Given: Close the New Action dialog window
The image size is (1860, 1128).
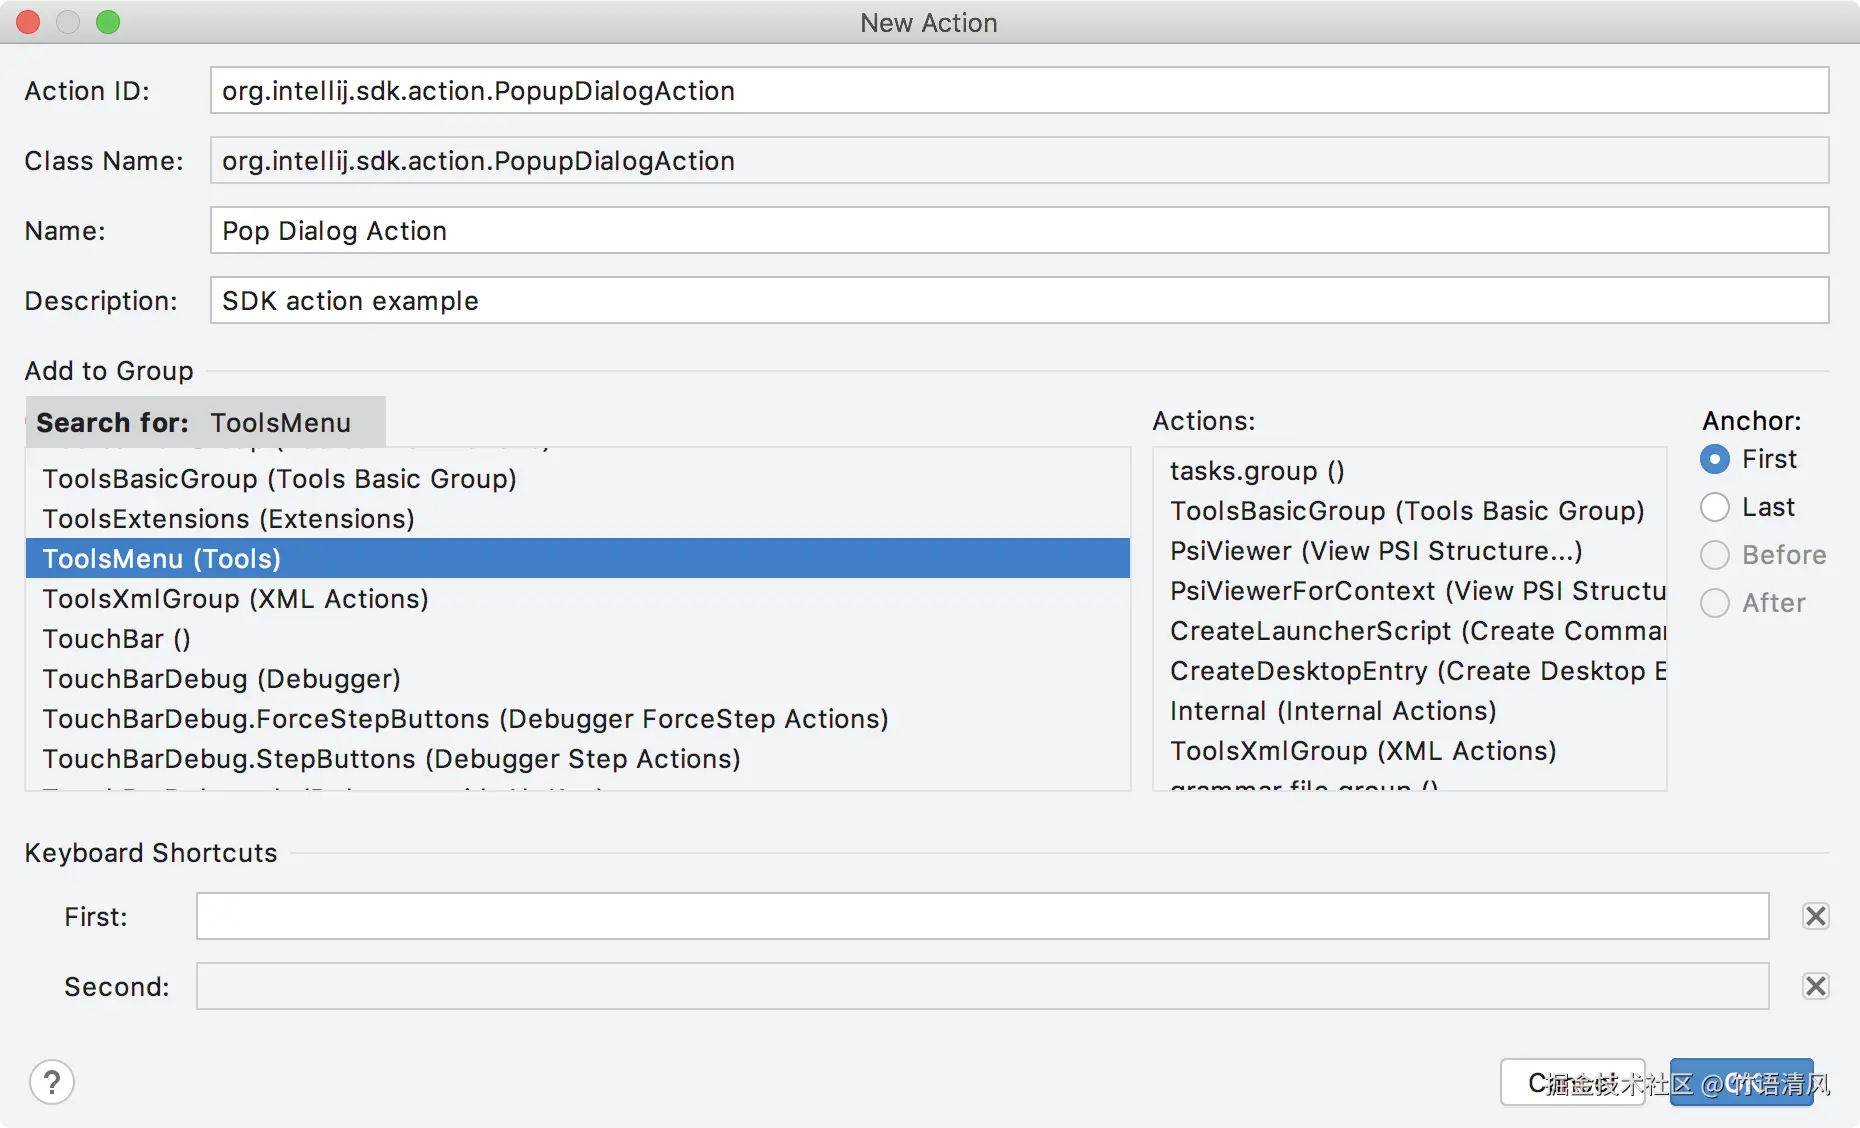Looking at the screenshot, I should tap(28, 22).
